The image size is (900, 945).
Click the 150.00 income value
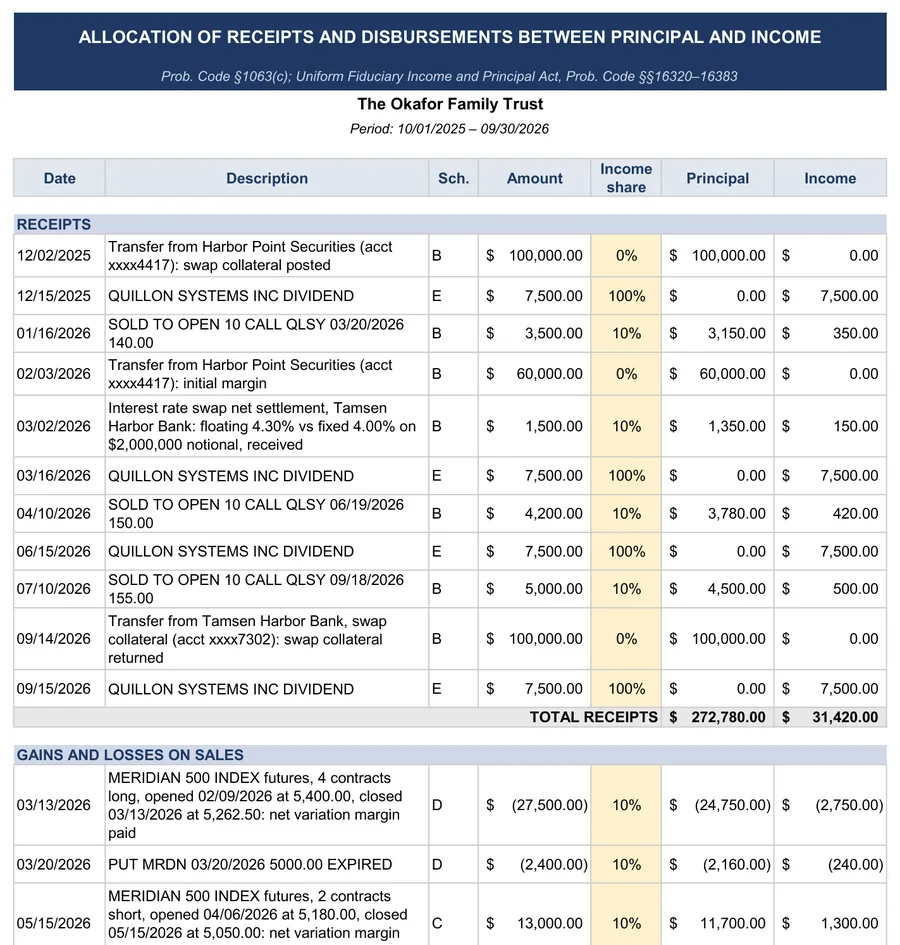[855, 426]
